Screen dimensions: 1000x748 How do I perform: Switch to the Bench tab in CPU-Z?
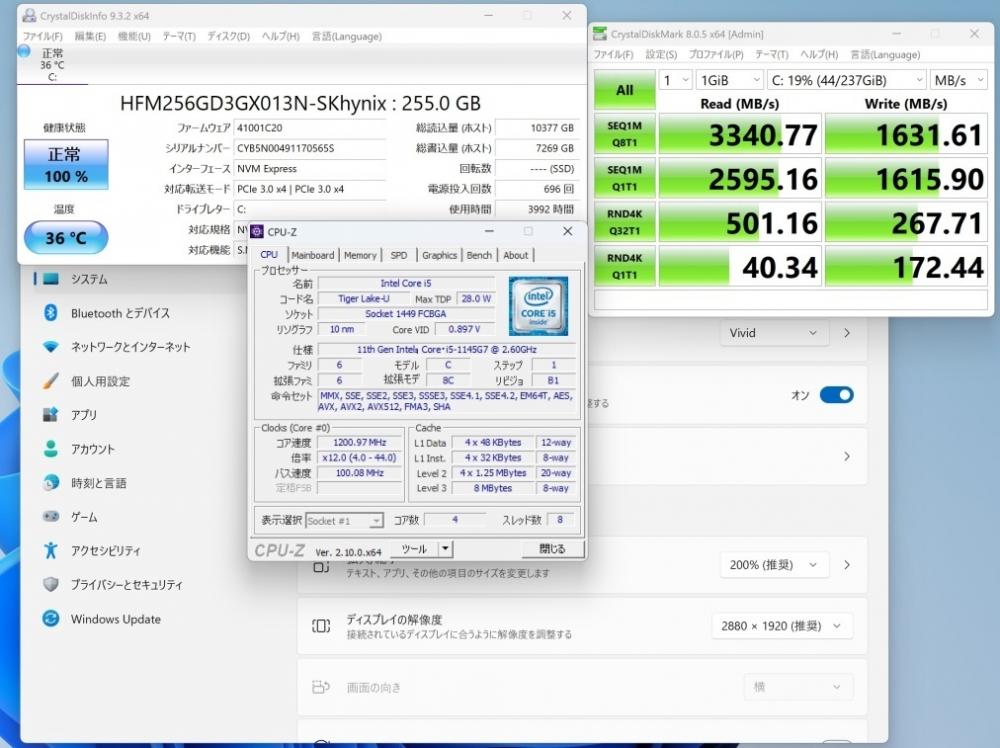[479, 255]
